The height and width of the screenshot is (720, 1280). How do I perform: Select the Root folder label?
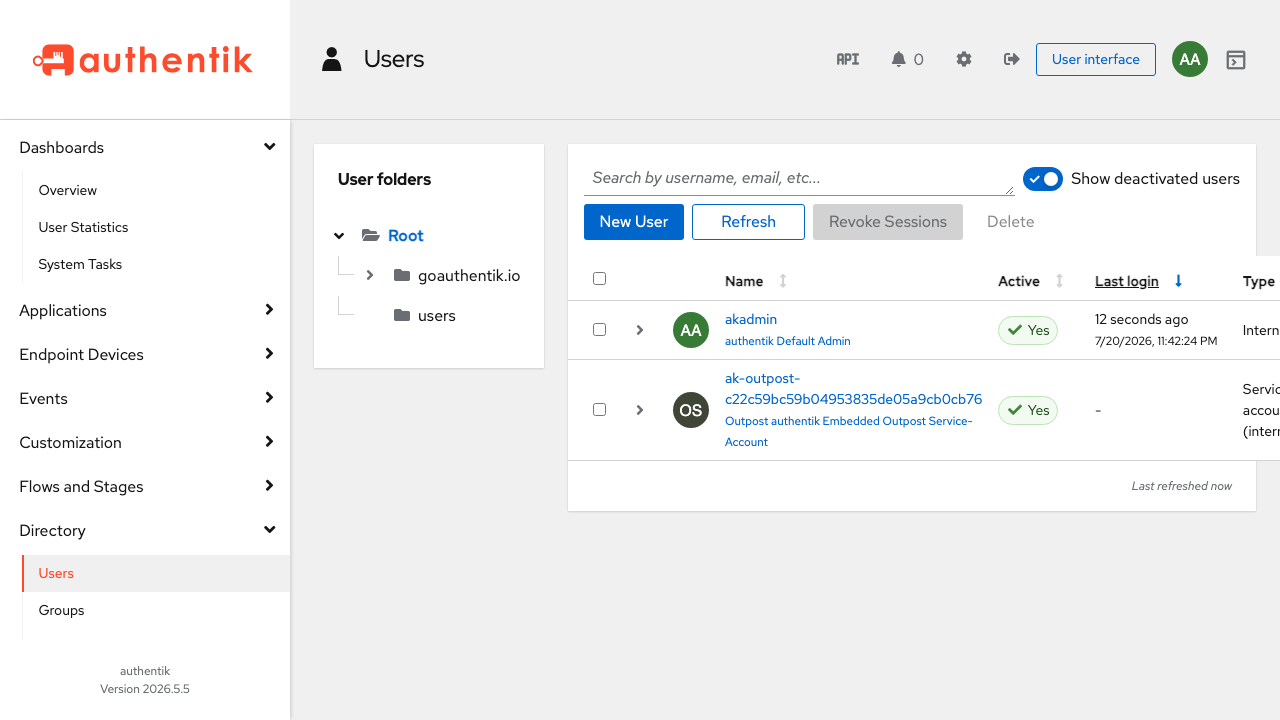(406, 235)
